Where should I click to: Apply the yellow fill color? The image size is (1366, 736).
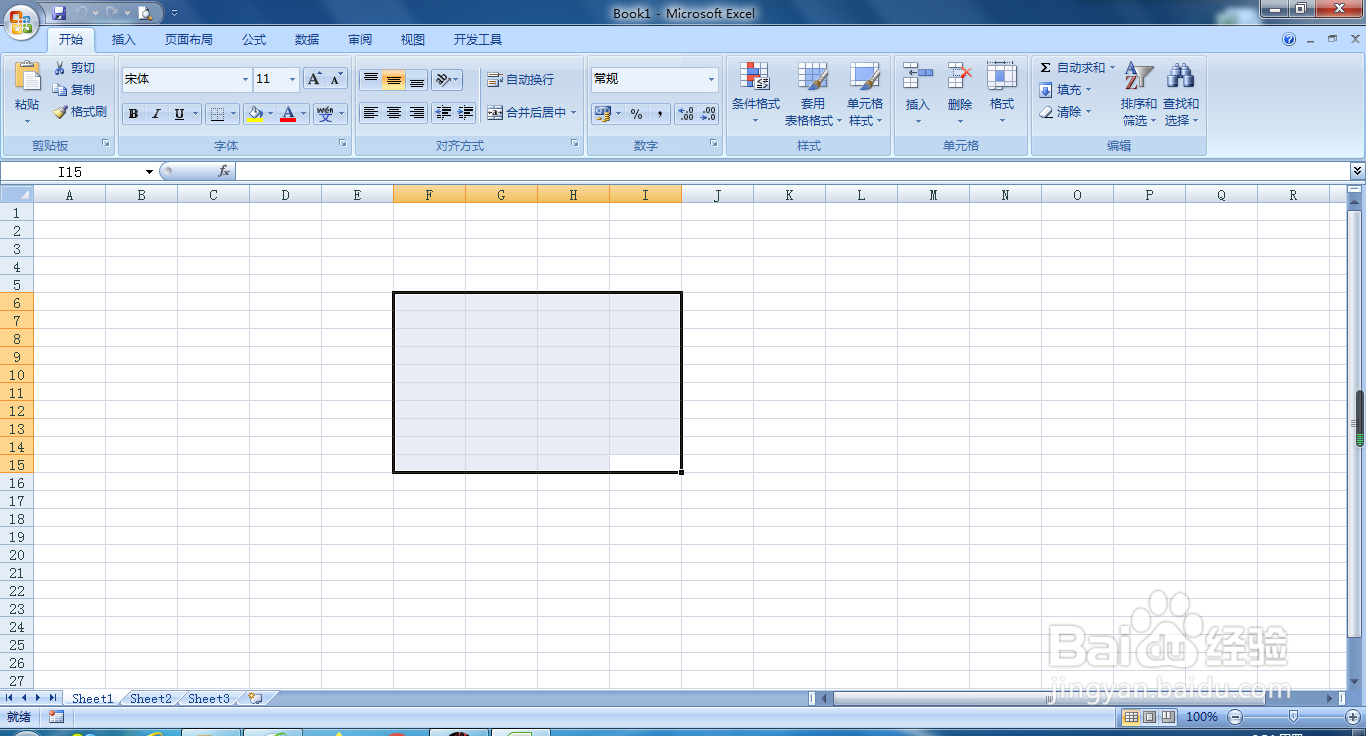point(256,114)
